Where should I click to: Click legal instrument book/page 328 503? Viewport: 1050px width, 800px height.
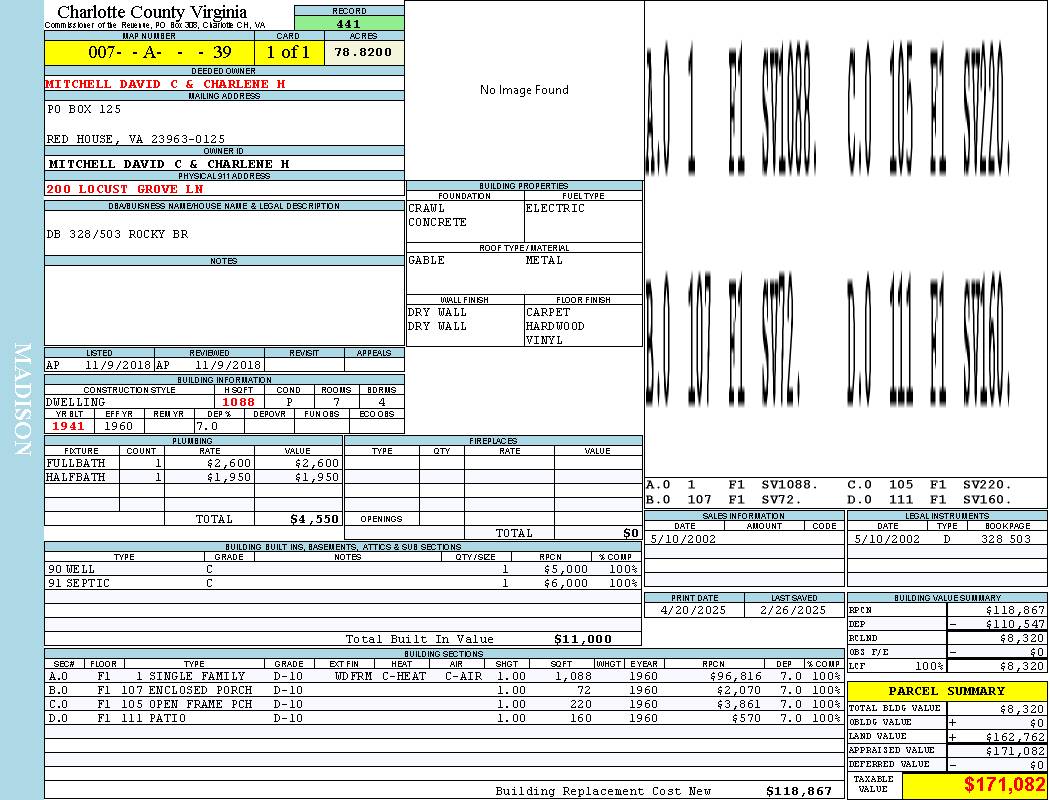click(x=1006, y=539)
